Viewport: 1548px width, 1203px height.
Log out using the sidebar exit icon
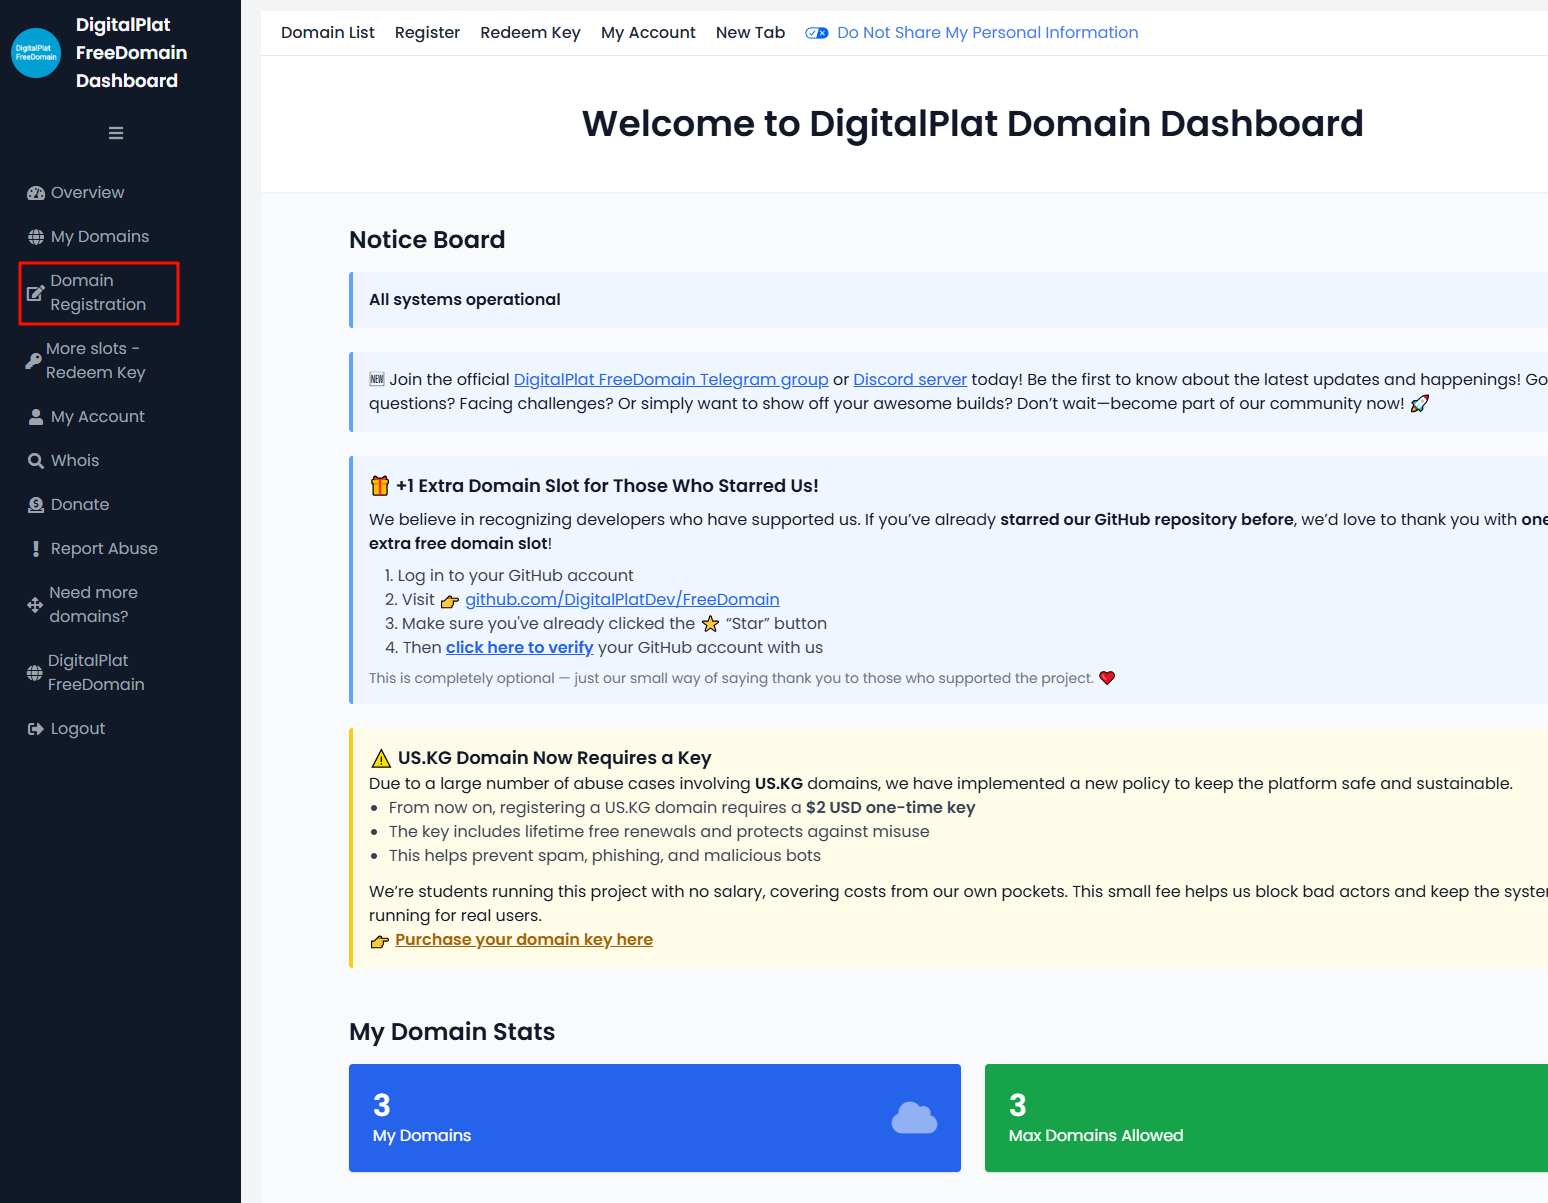[x=36, y=729]
